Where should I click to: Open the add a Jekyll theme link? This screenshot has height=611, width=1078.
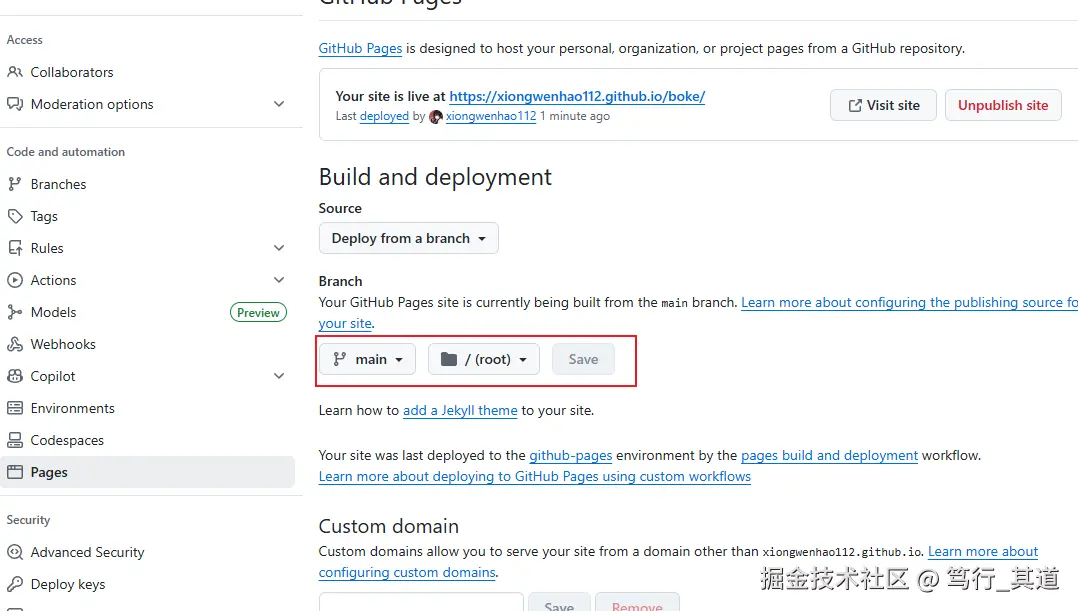click(460, 410)
